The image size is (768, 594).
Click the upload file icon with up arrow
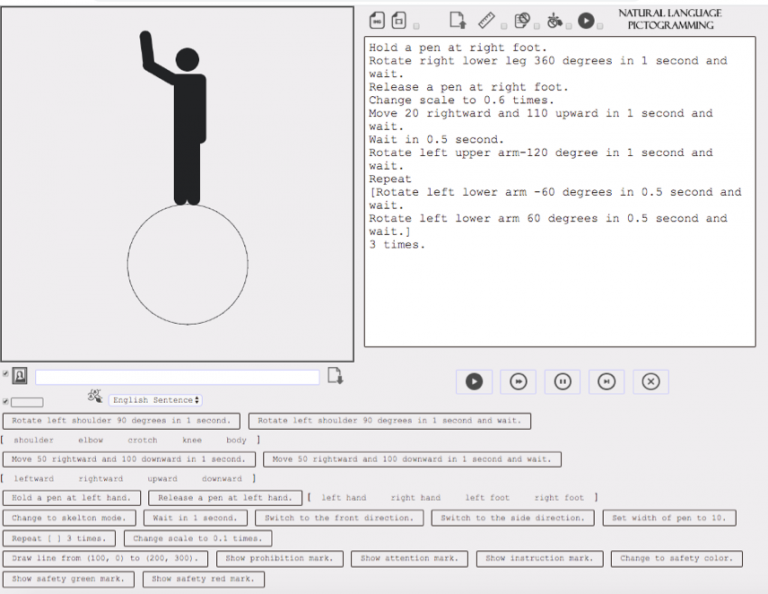point(457,21)
